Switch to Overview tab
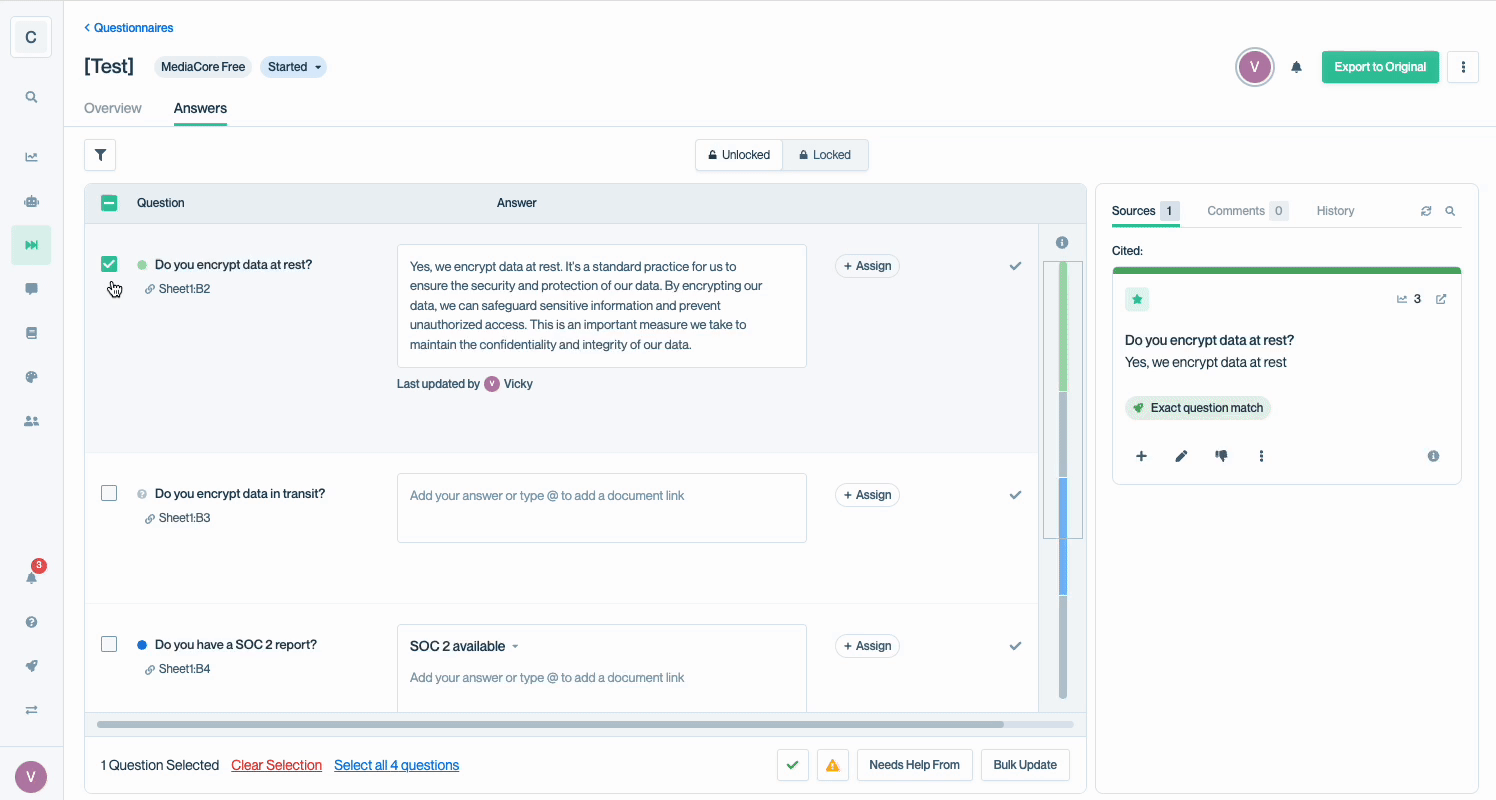Image resolution: width=1496 pixels, height=800 pixels. pyautogui.click(x=113, y=108)
